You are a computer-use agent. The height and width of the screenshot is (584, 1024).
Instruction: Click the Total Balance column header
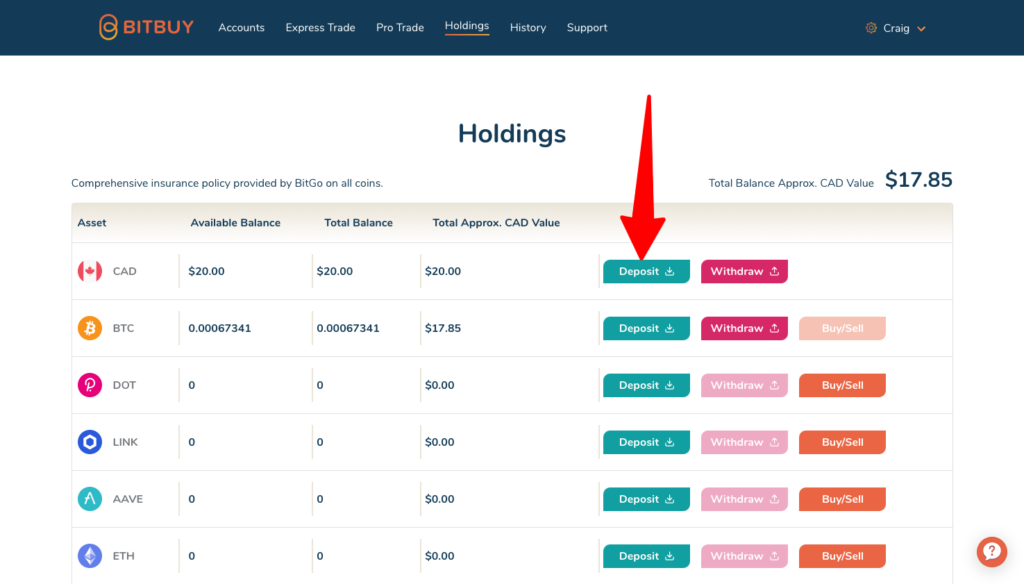point(359,223)
